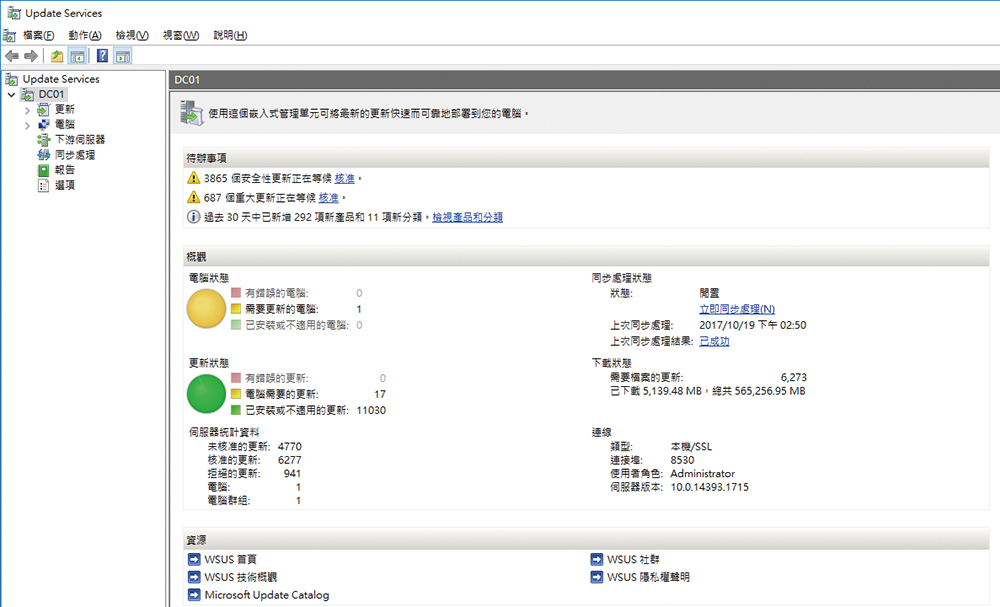The width and height of the screenshot is (1000, 607).
Task: Click info icon beside 292 new products
Action: pos(193,217)
